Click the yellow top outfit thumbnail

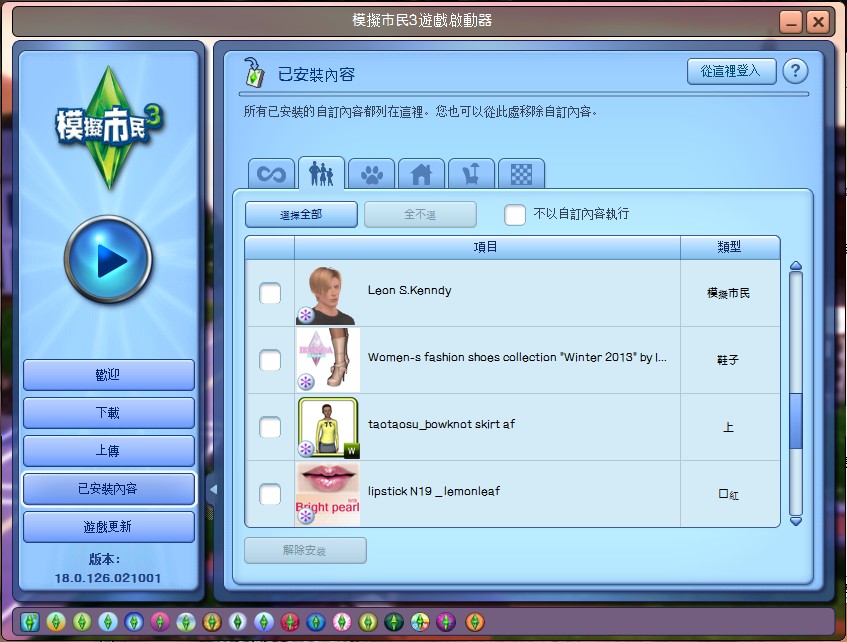[x=328, y=427]
